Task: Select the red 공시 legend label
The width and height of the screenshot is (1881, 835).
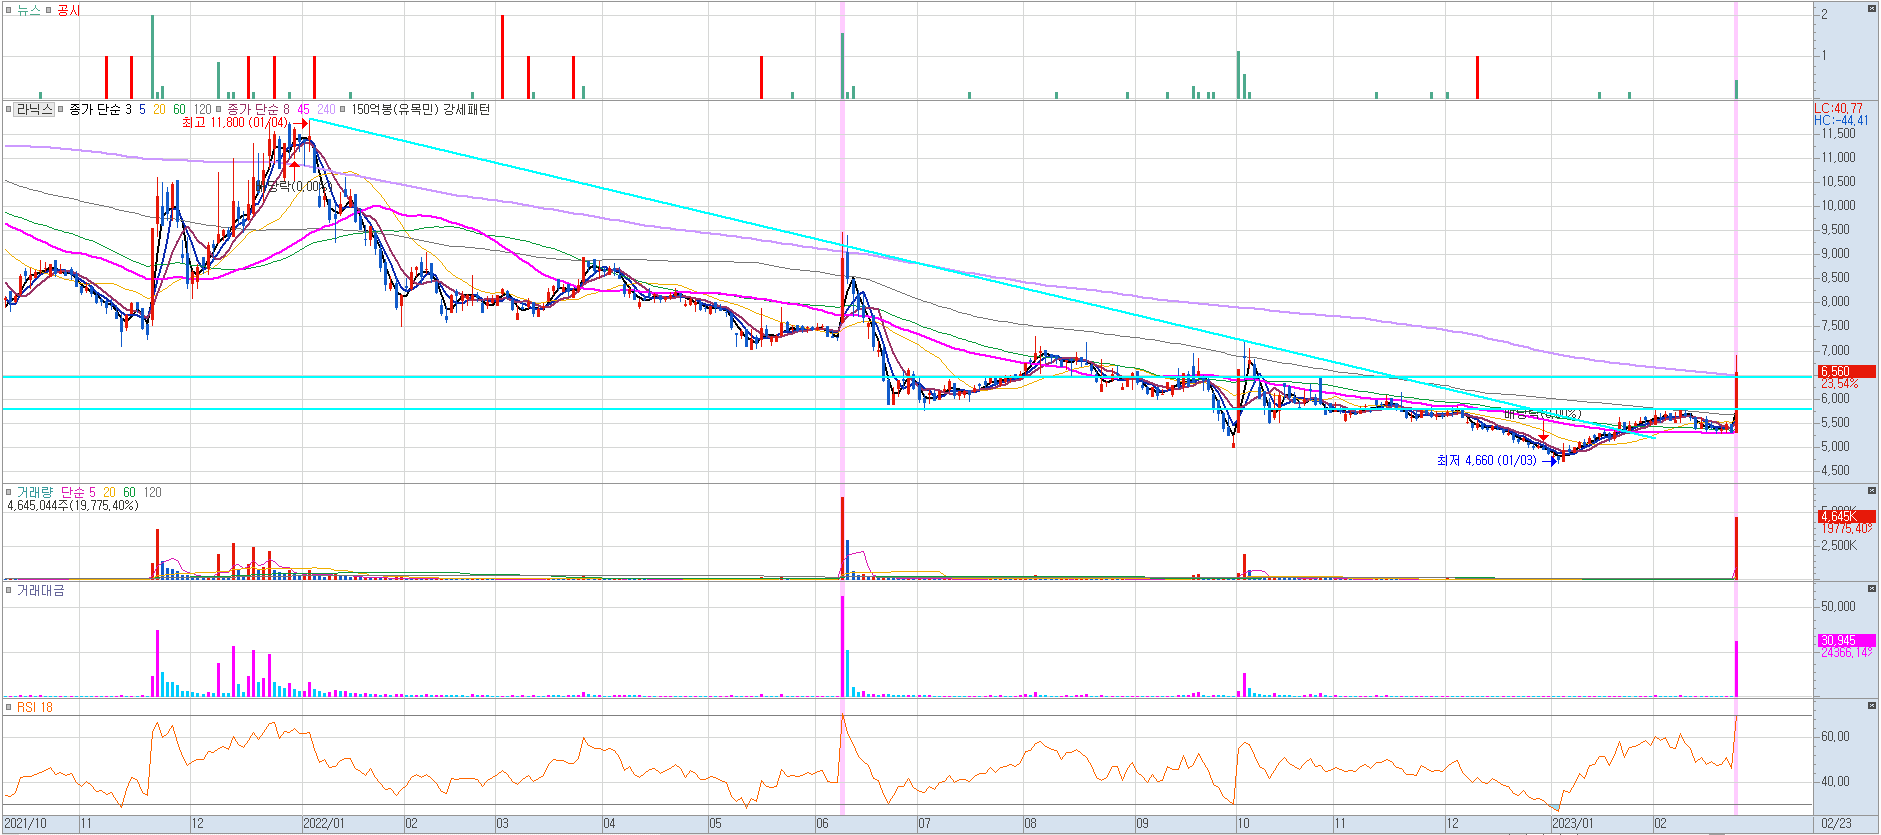Action: [68, 10]
